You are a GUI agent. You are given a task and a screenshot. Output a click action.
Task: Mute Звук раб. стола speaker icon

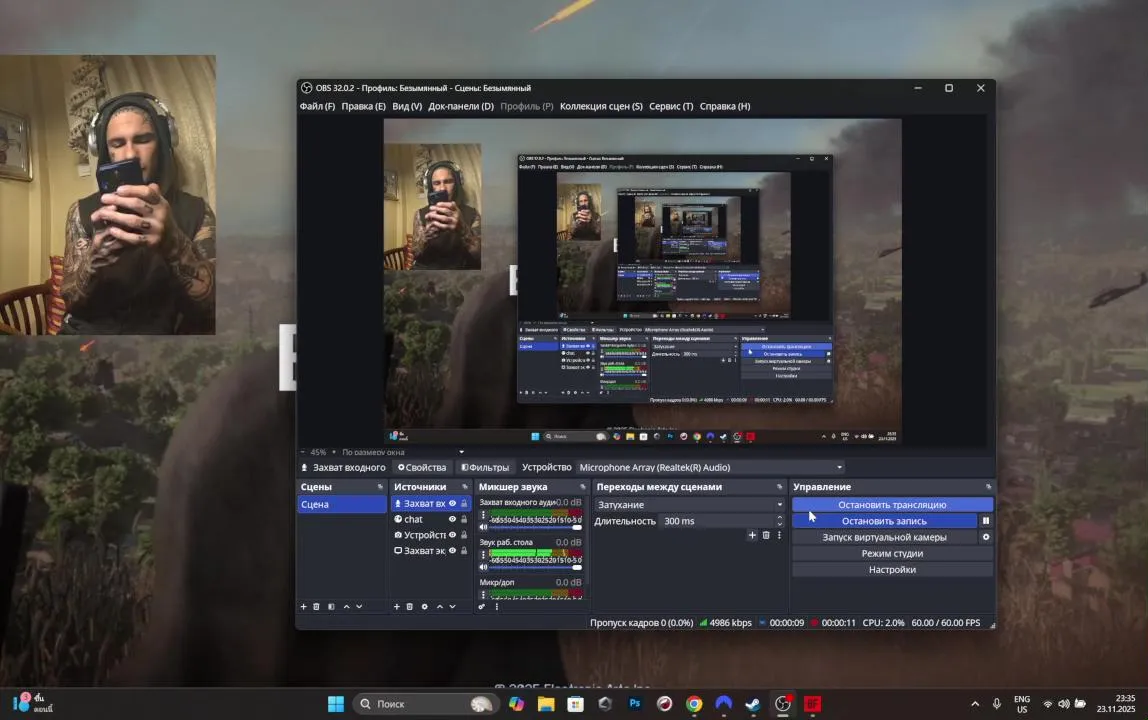pos(483,567)
